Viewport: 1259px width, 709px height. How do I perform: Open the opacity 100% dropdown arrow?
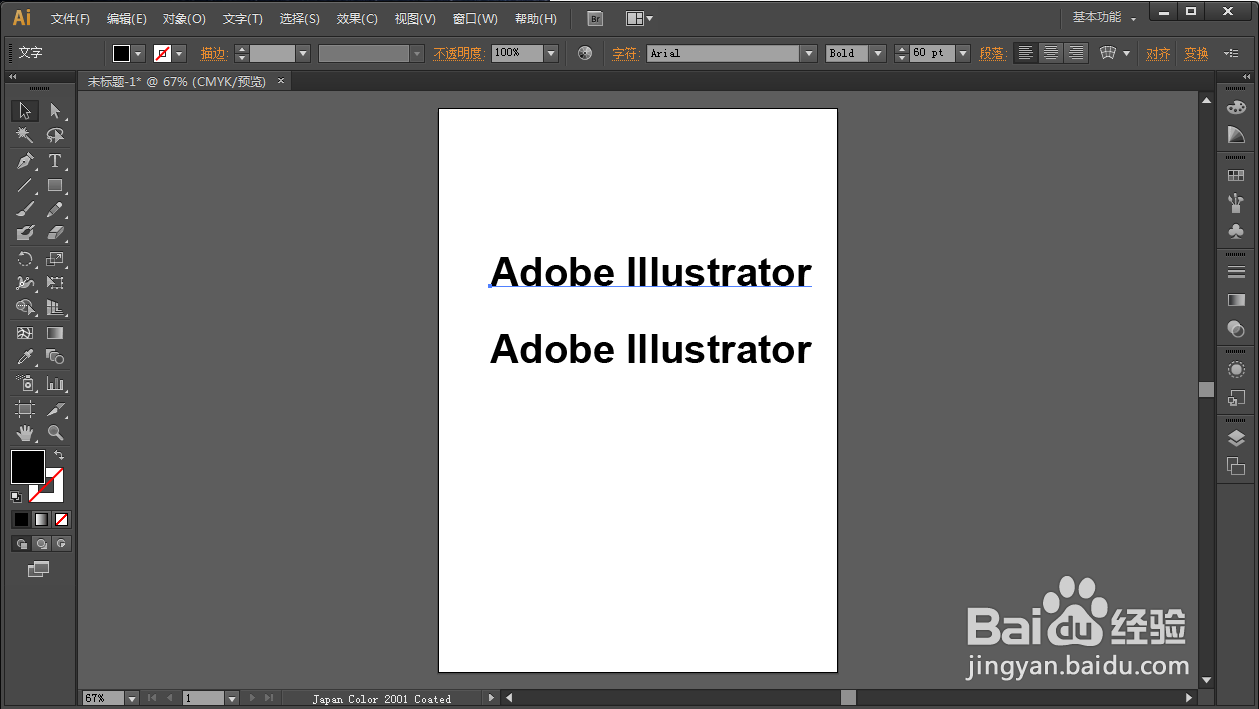pos(551,53)
